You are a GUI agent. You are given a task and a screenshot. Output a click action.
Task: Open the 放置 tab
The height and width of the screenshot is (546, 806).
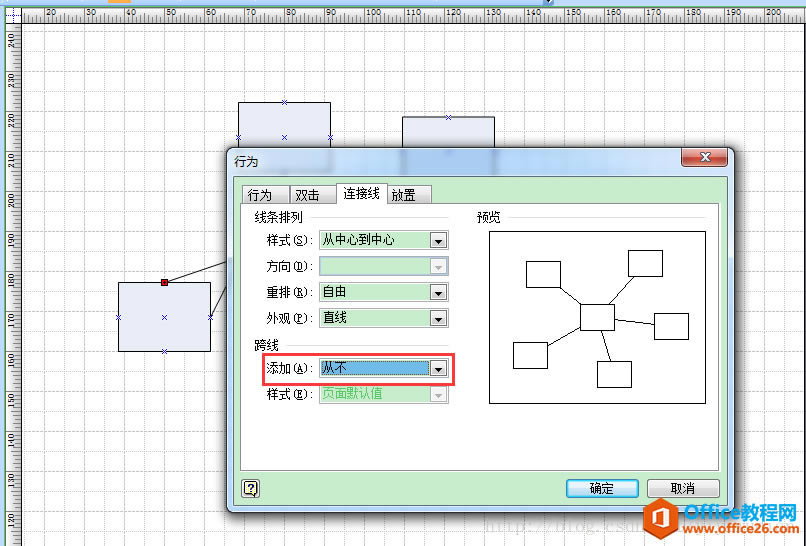[409, 195]
